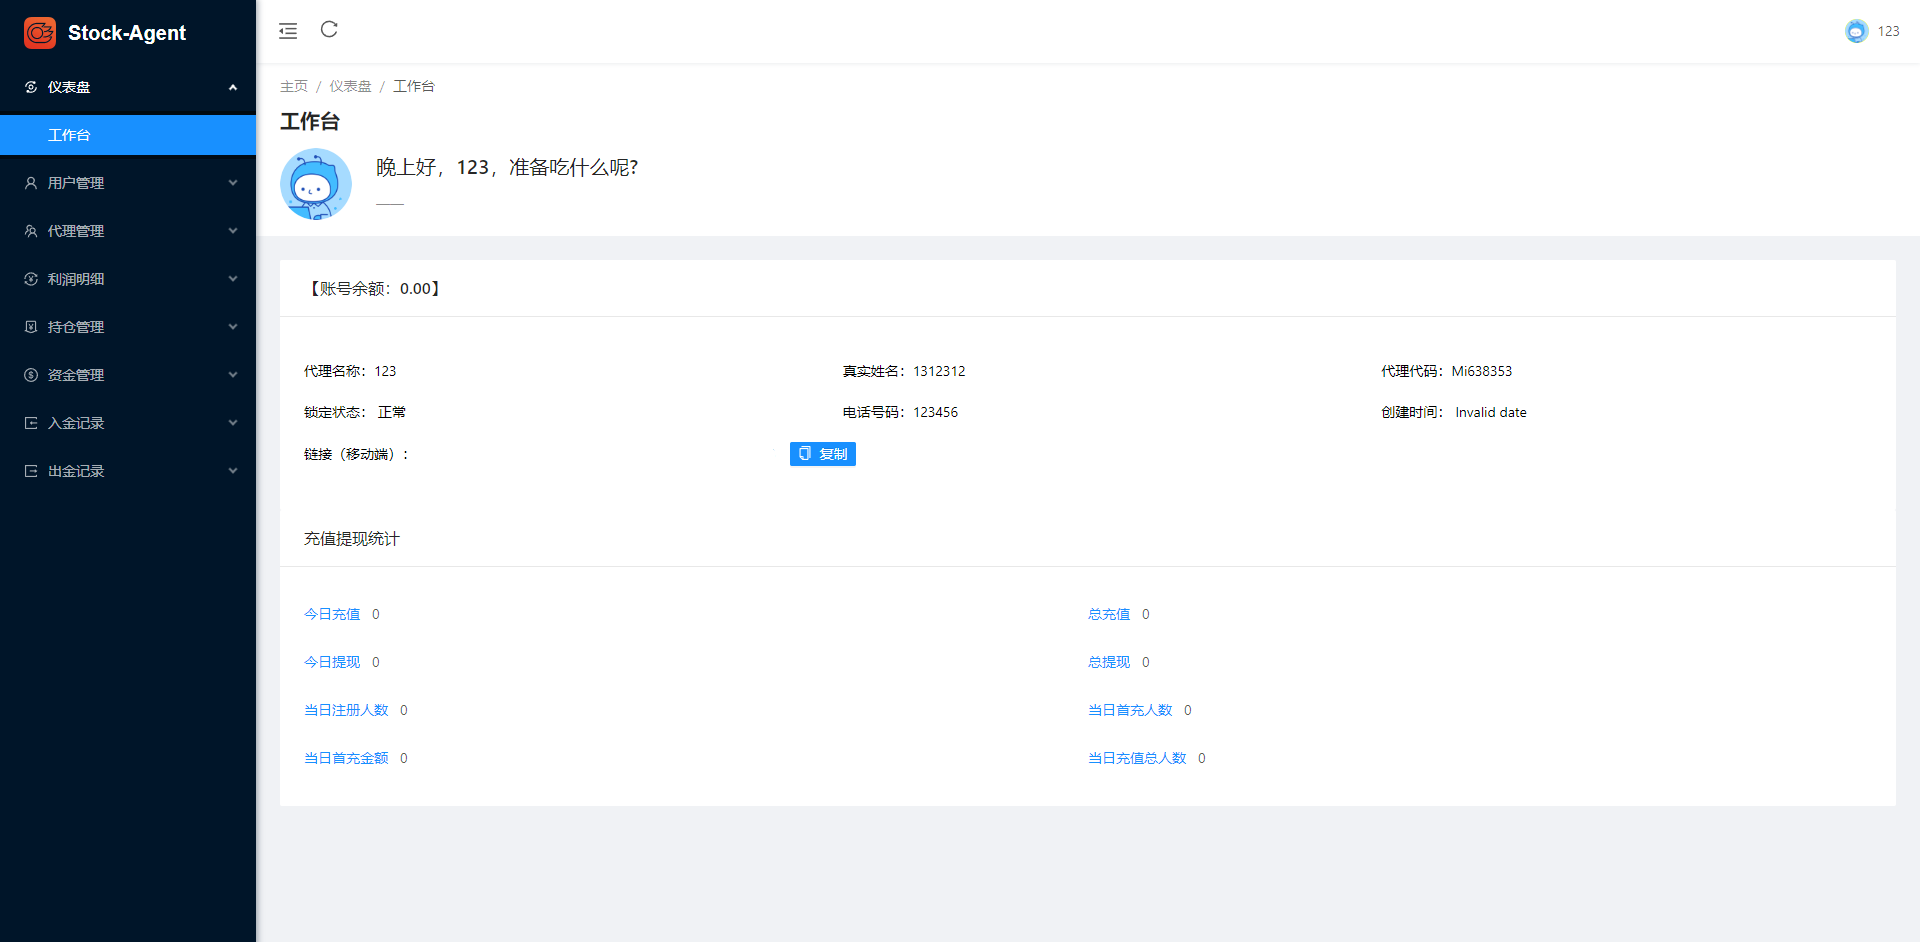
Task: Expand the 出金记录 submenu chevron
Action: [x=233, y=471]
